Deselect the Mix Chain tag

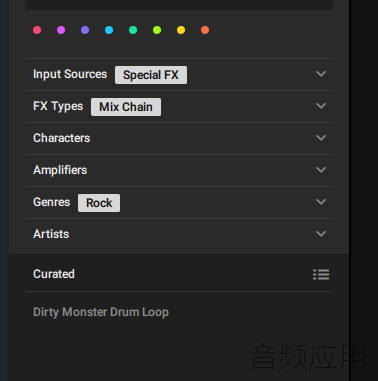coord(126,107)
